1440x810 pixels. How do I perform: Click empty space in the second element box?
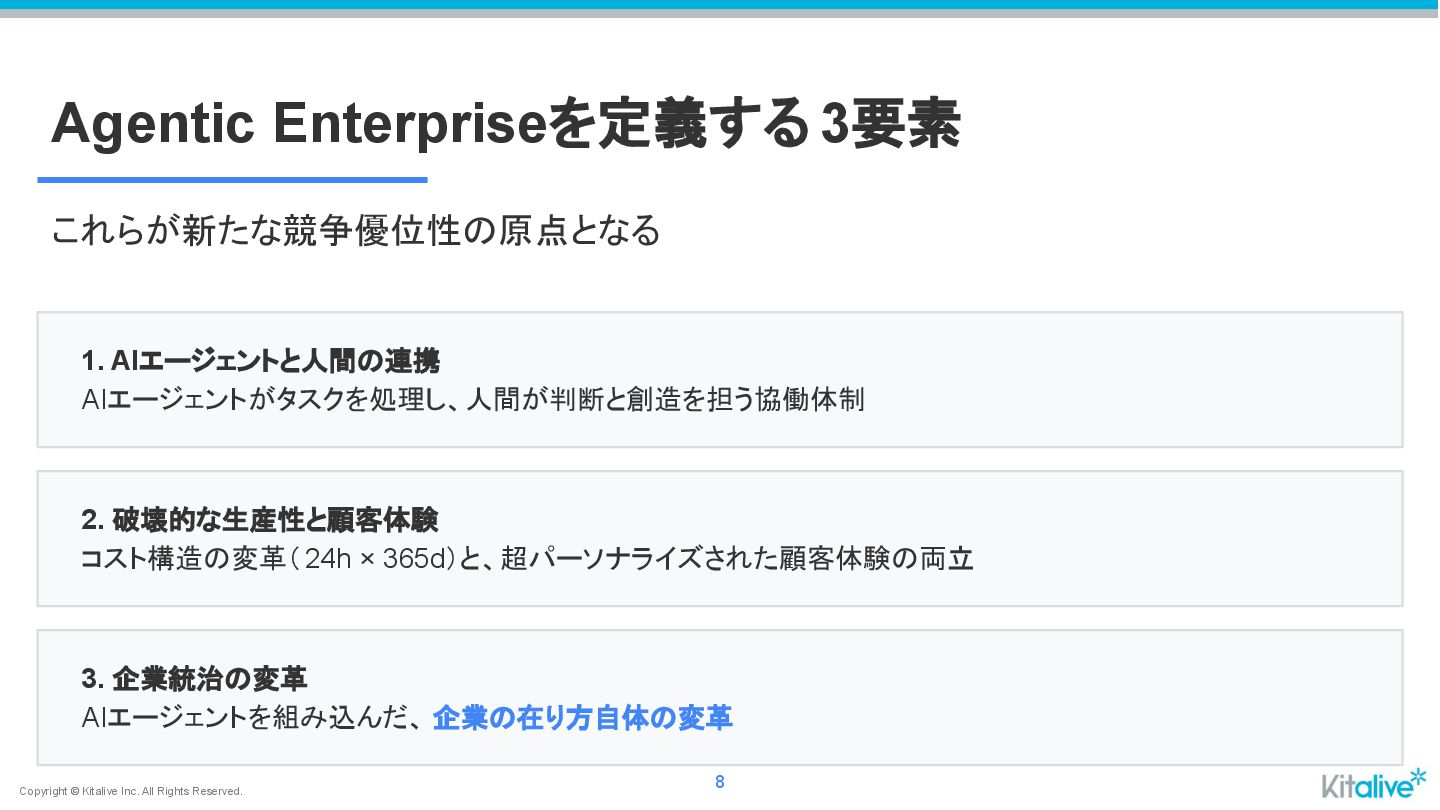1180,539
